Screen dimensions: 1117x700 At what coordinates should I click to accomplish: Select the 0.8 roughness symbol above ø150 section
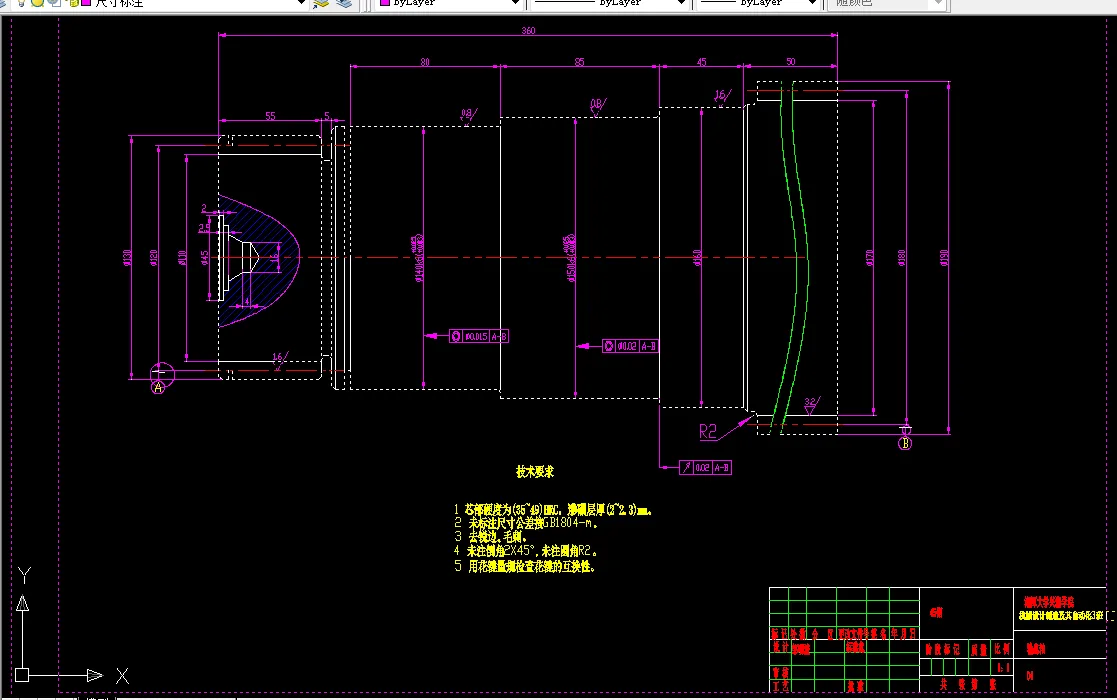tap(598, 106)
